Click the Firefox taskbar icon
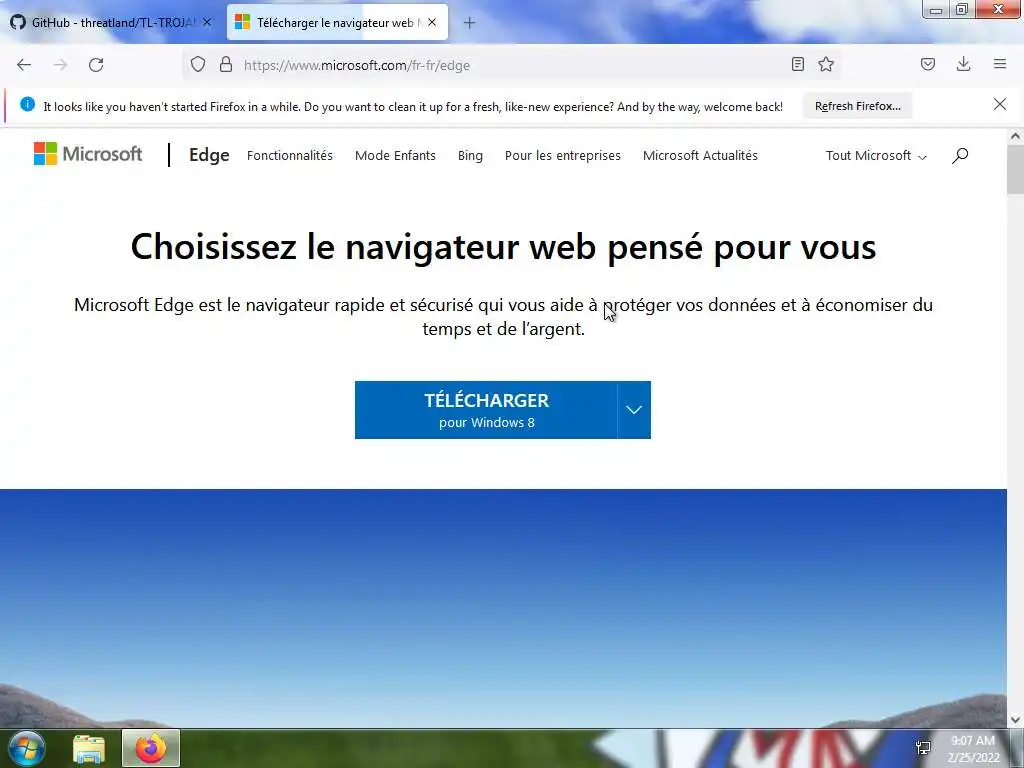The width and height of the screenshot is (1024, 768). tap(151, 748)
